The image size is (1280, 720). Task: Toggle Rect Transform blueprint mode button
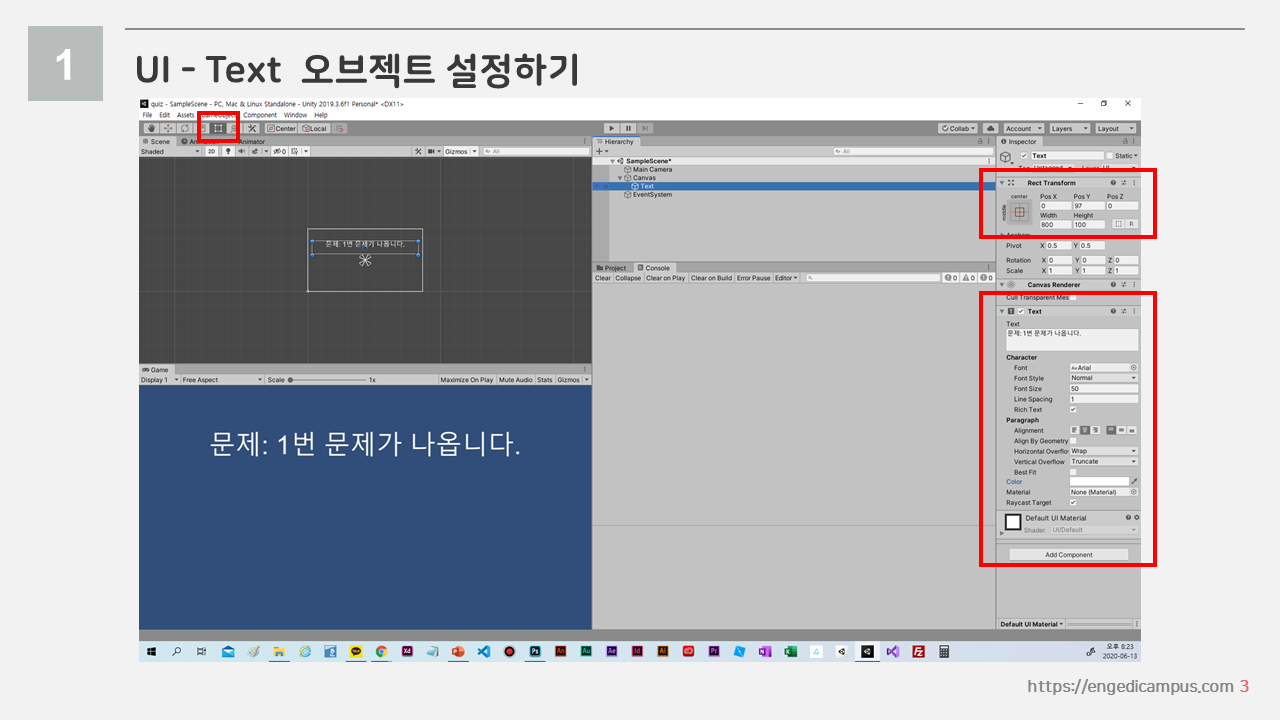[x=1118, y=224]
